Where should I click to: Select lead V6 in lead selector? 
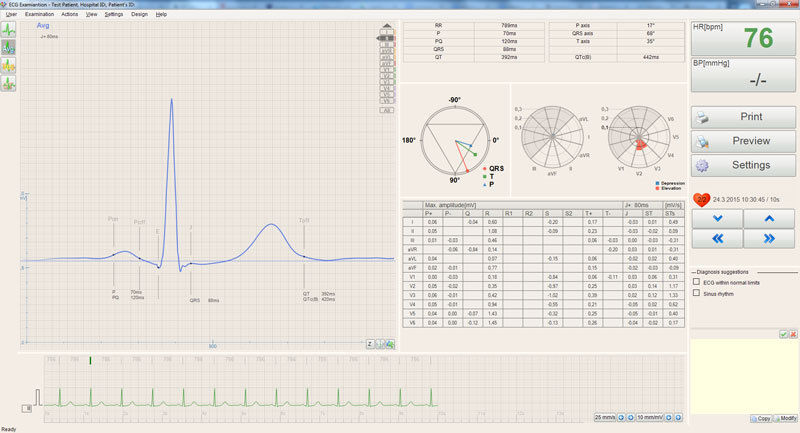(387, 100)
